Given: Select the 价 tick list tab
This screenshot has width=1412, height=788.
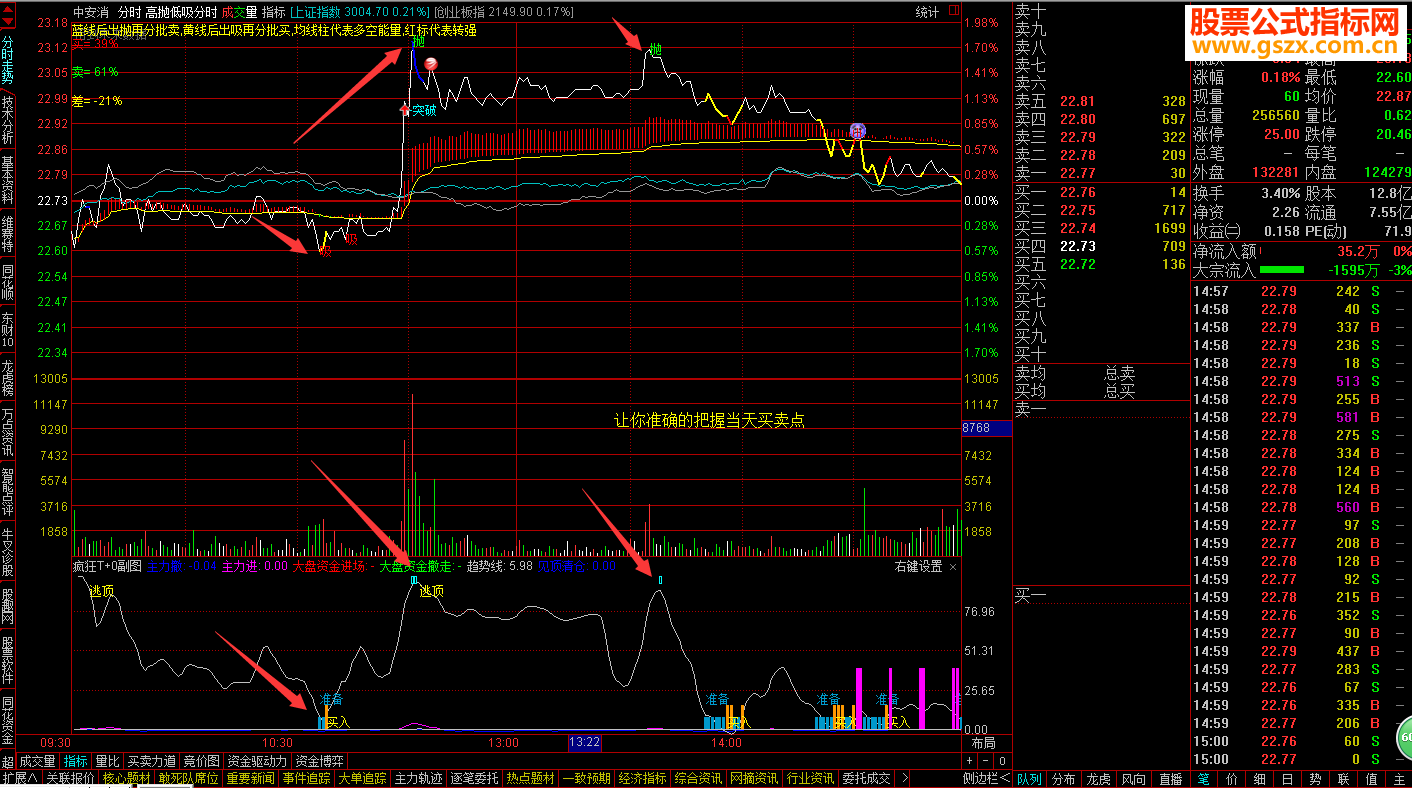Looking at the screenshot, I should coord(1231,778).
